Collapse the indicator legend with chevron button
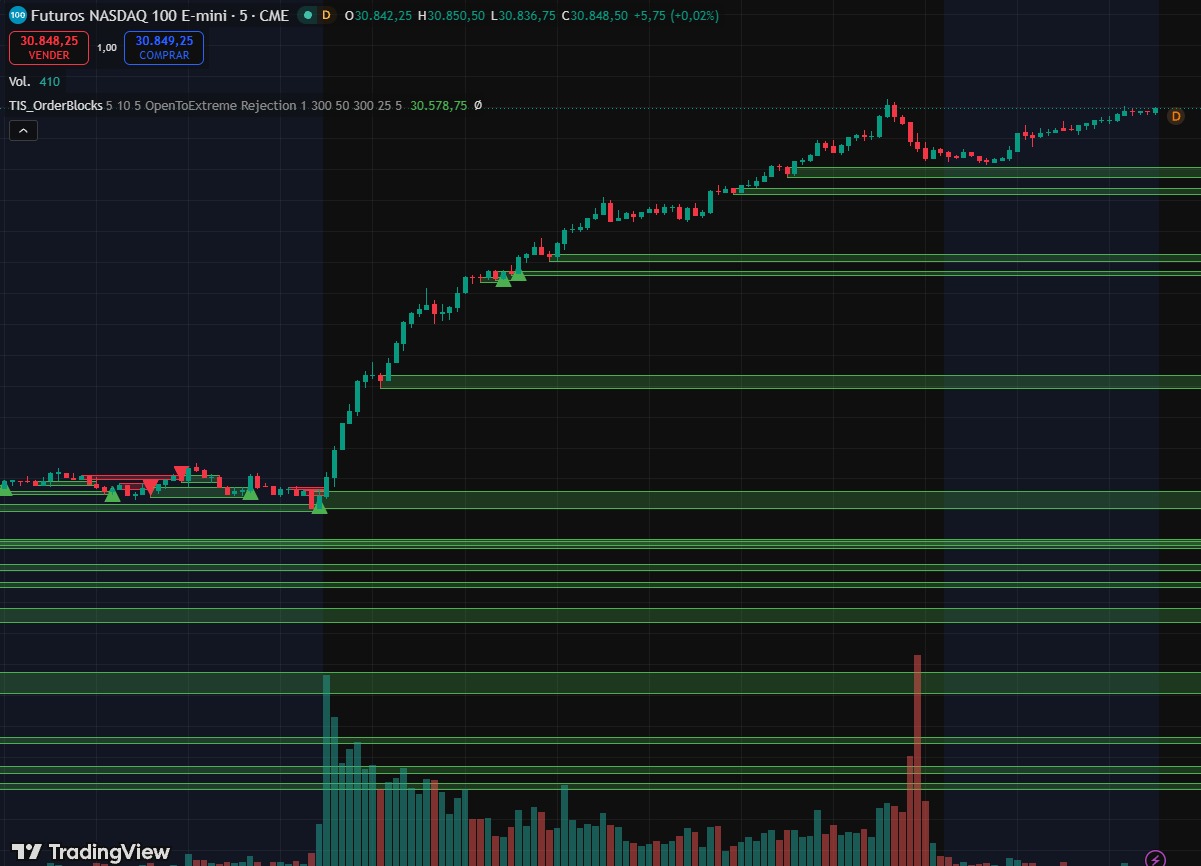This screenshot has height=866, width=1201. tap(23, 130)
